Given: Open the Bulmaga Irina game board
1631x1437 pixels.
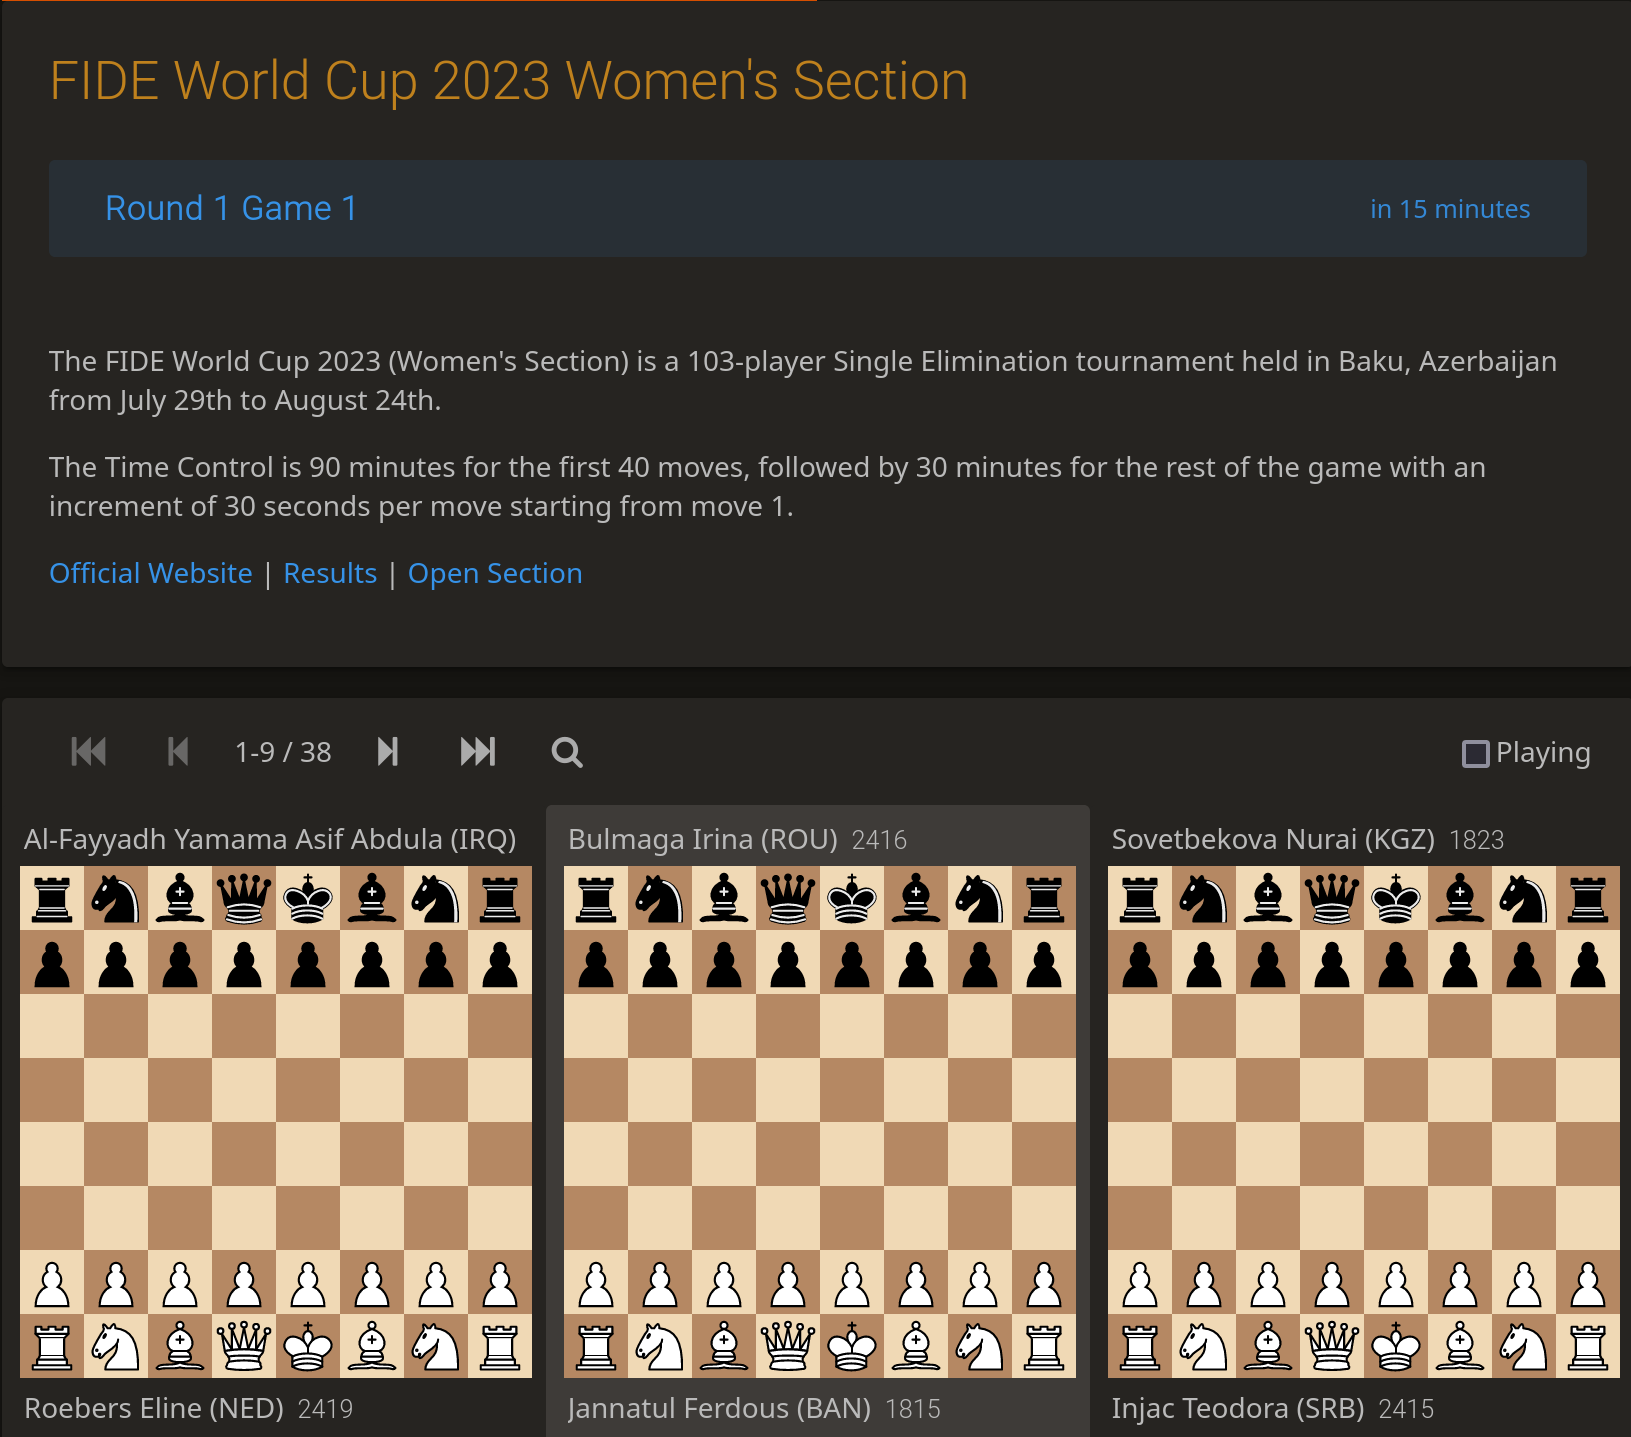Looking at the screenshot, I should pyautogui.click(x=820, y=1122).
